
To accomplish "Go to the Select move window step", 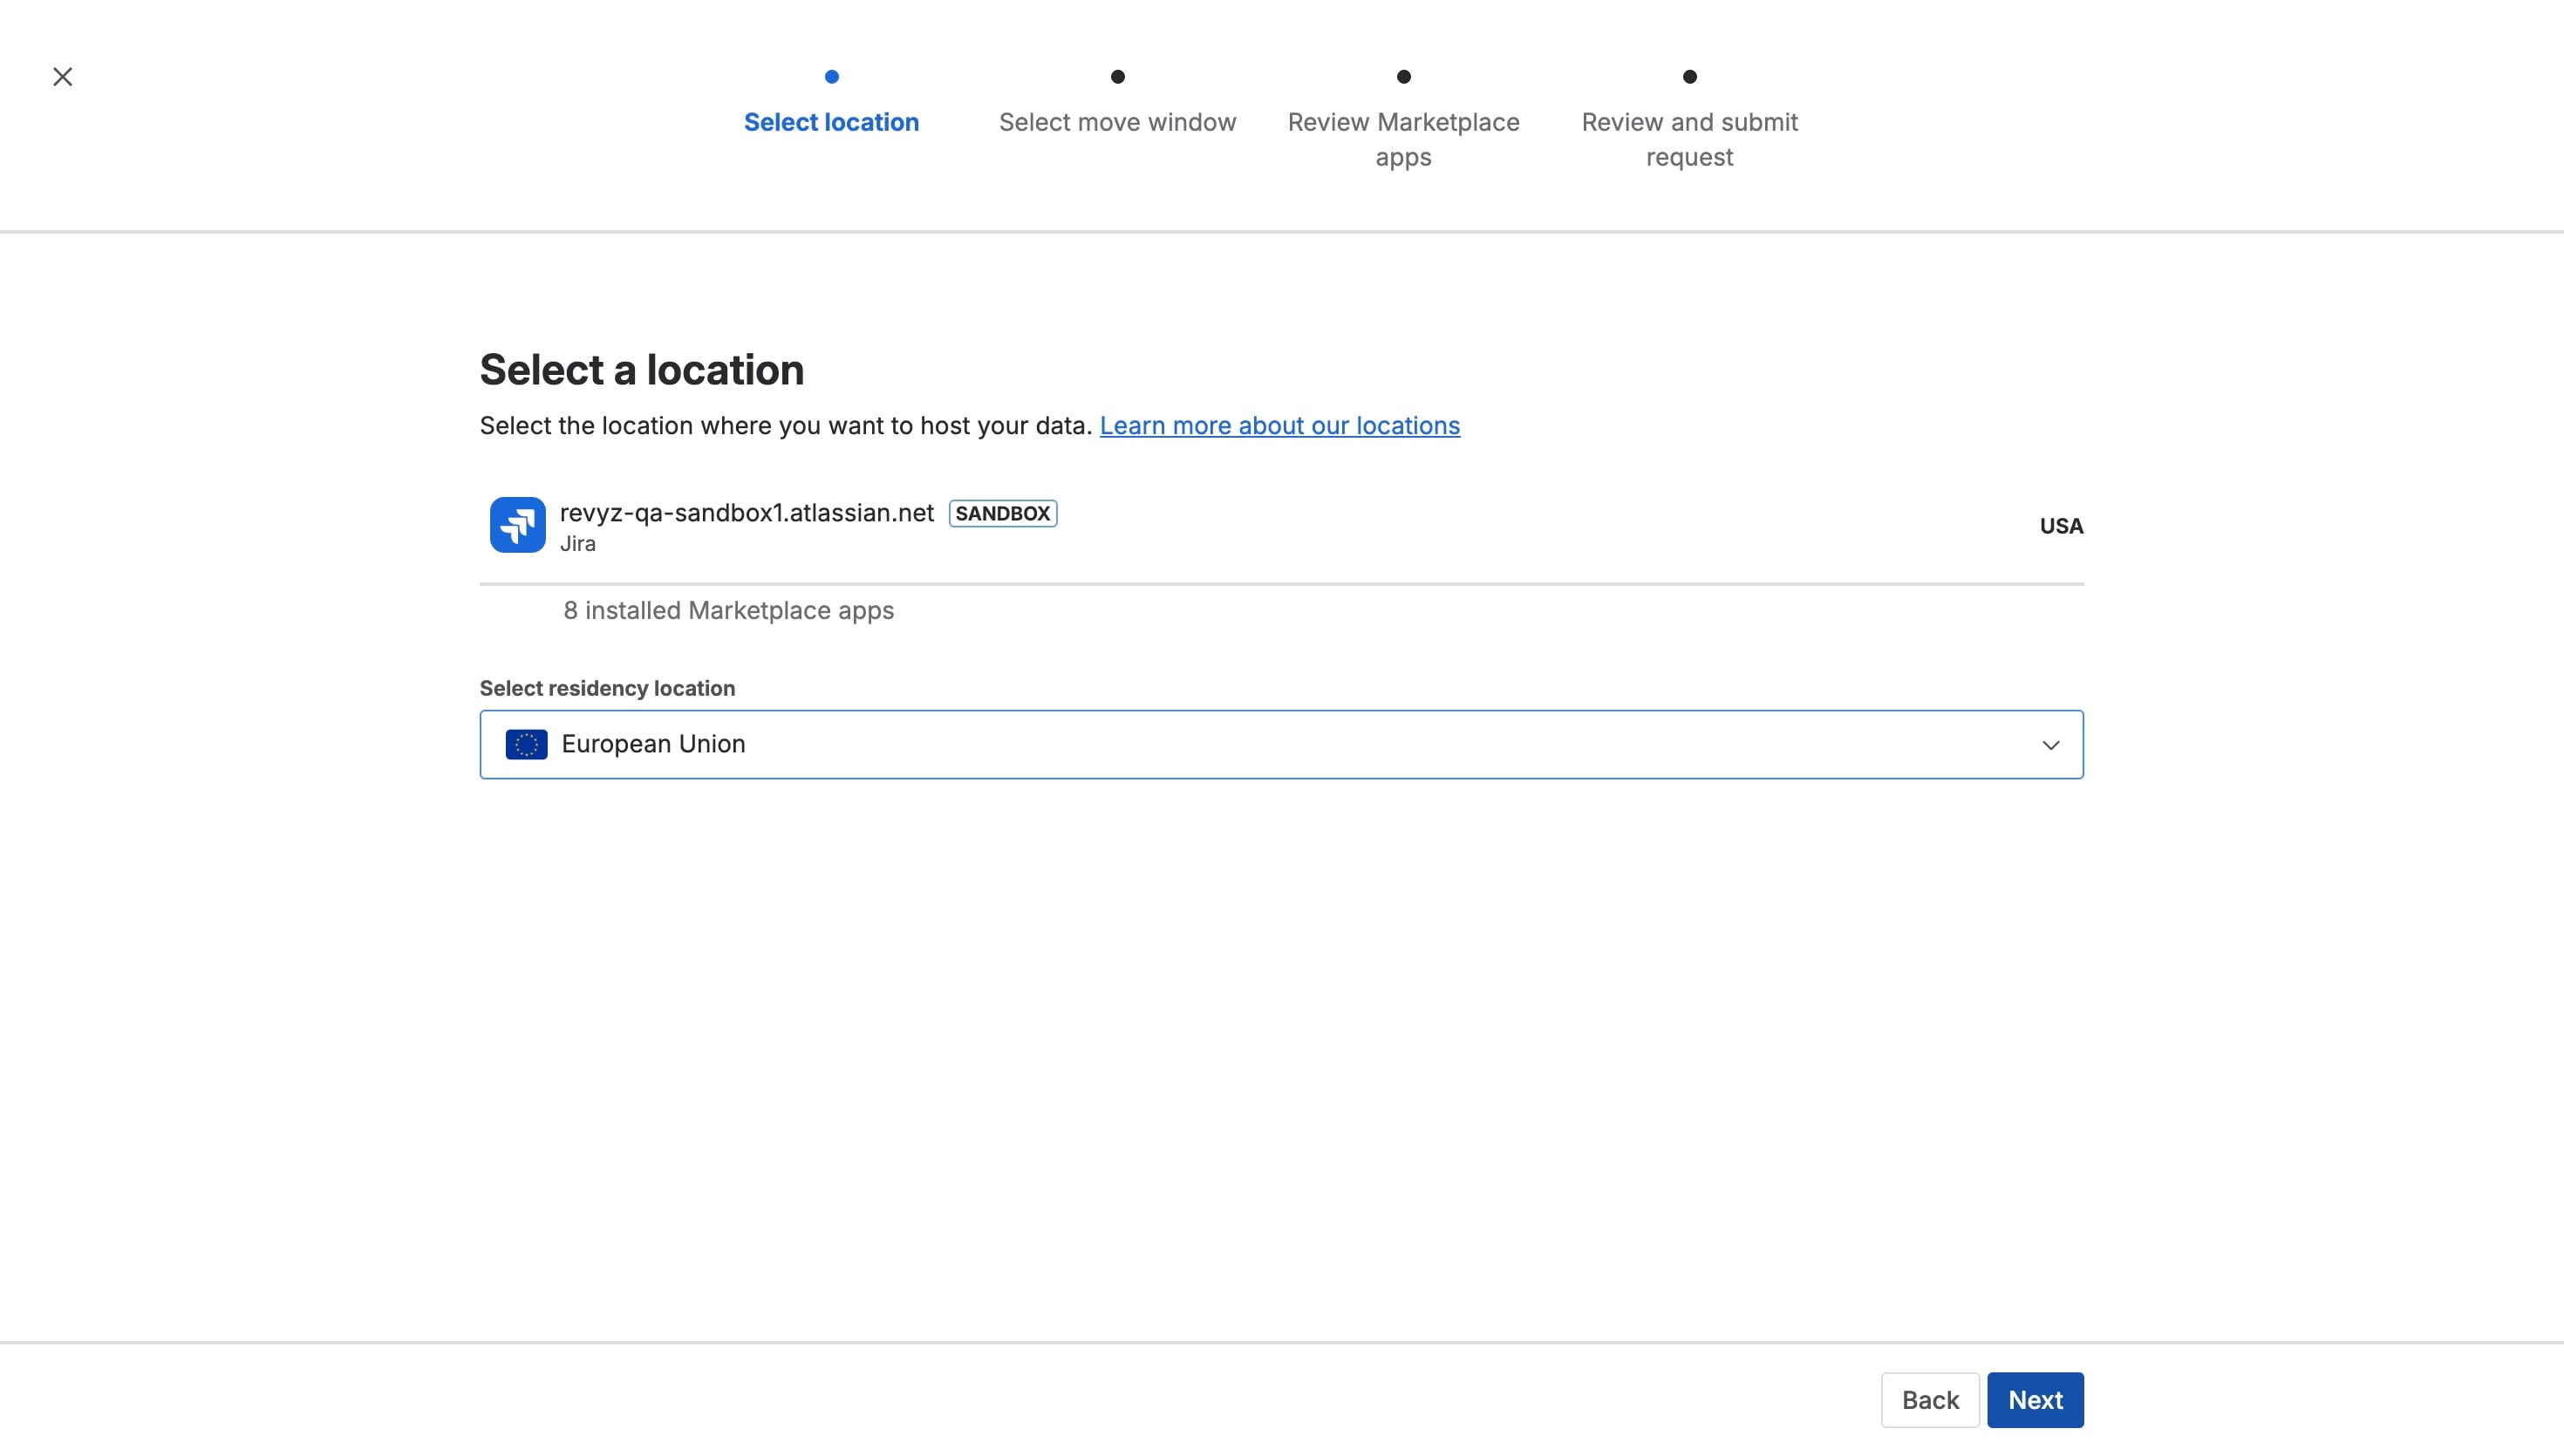I will tap(1117, 122).
